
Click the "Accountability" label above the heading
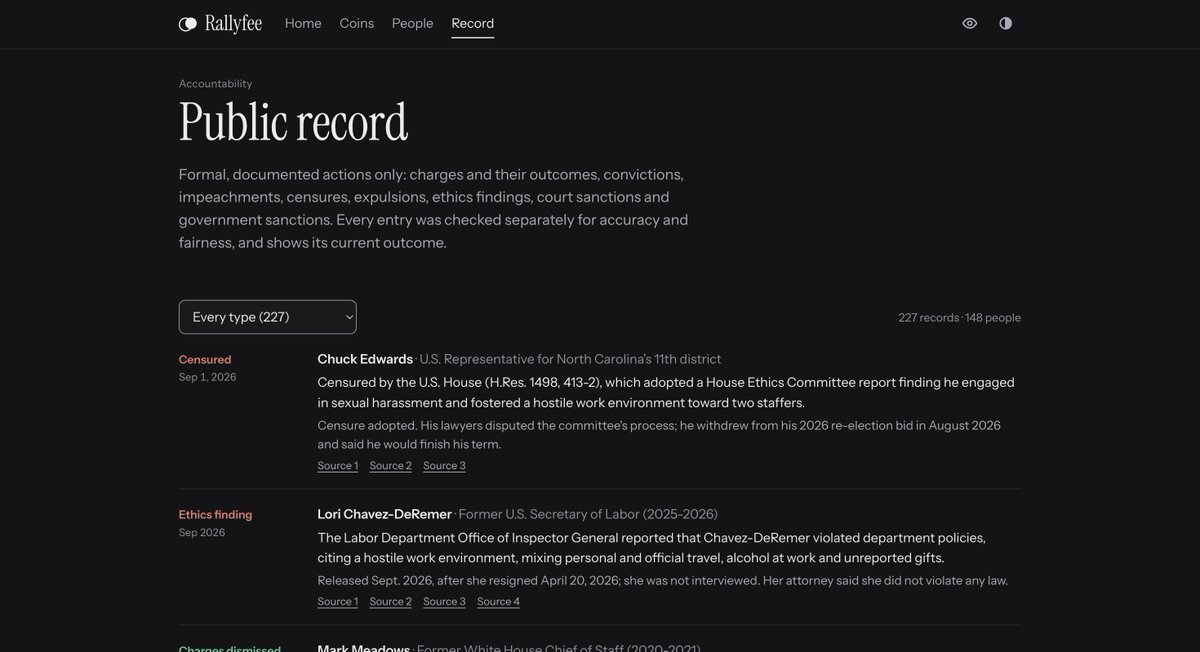(216, 84)
